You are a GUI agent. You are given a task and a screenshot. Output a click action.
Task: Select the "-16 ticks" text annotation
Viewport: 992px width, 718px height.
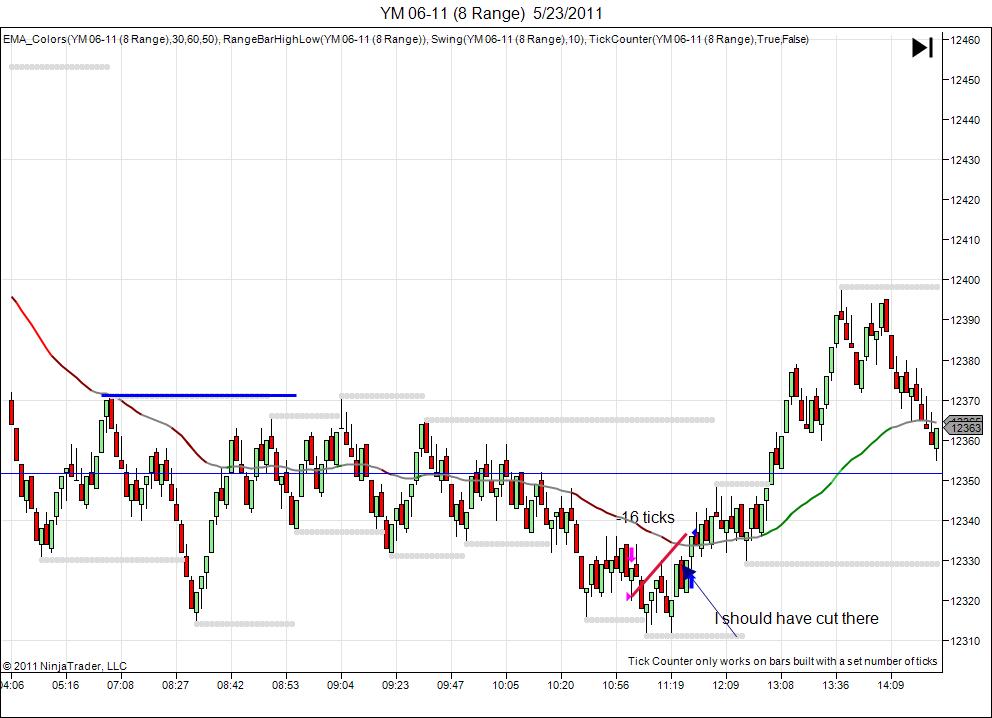[646, 517]
